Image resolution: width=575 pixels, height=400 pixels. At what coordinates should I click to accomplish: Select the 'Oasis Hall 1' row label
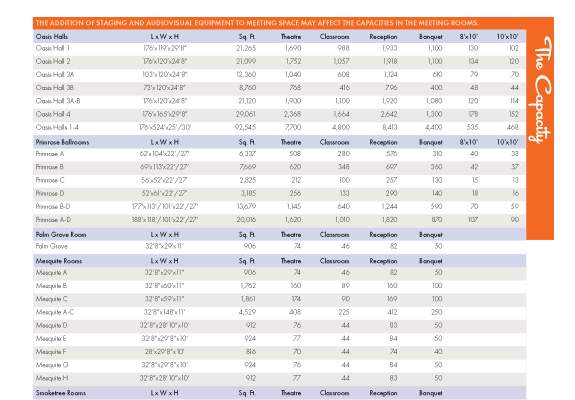point(53,48)
